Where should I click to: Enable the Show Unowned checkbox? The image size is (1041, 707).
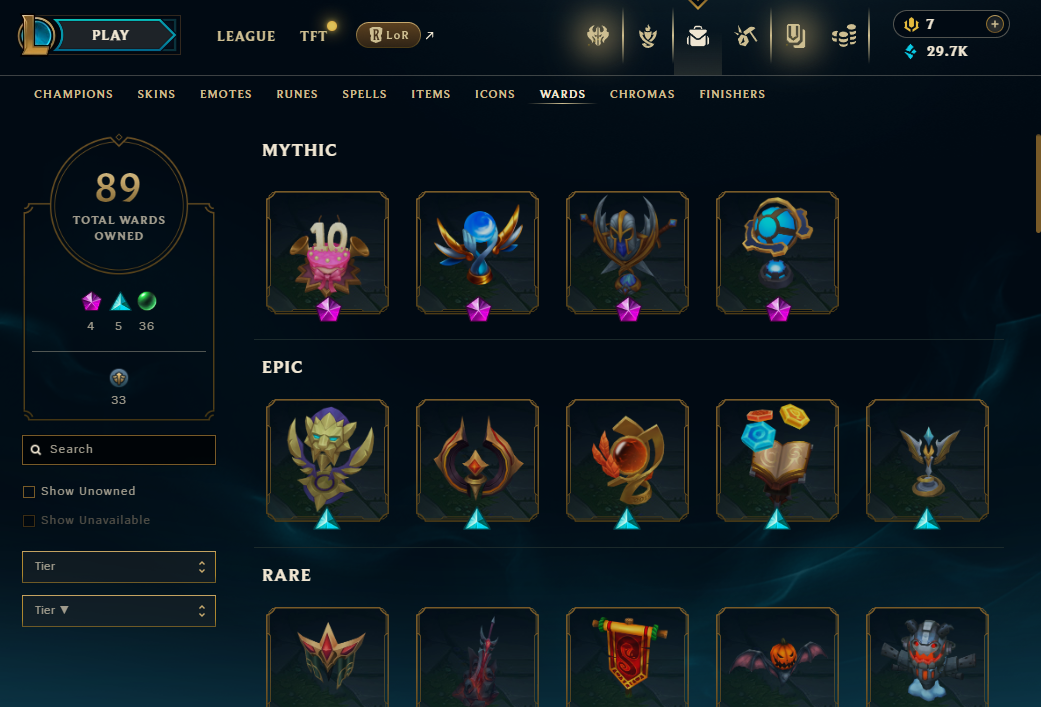pyautogui.click(x=29, y=492)
